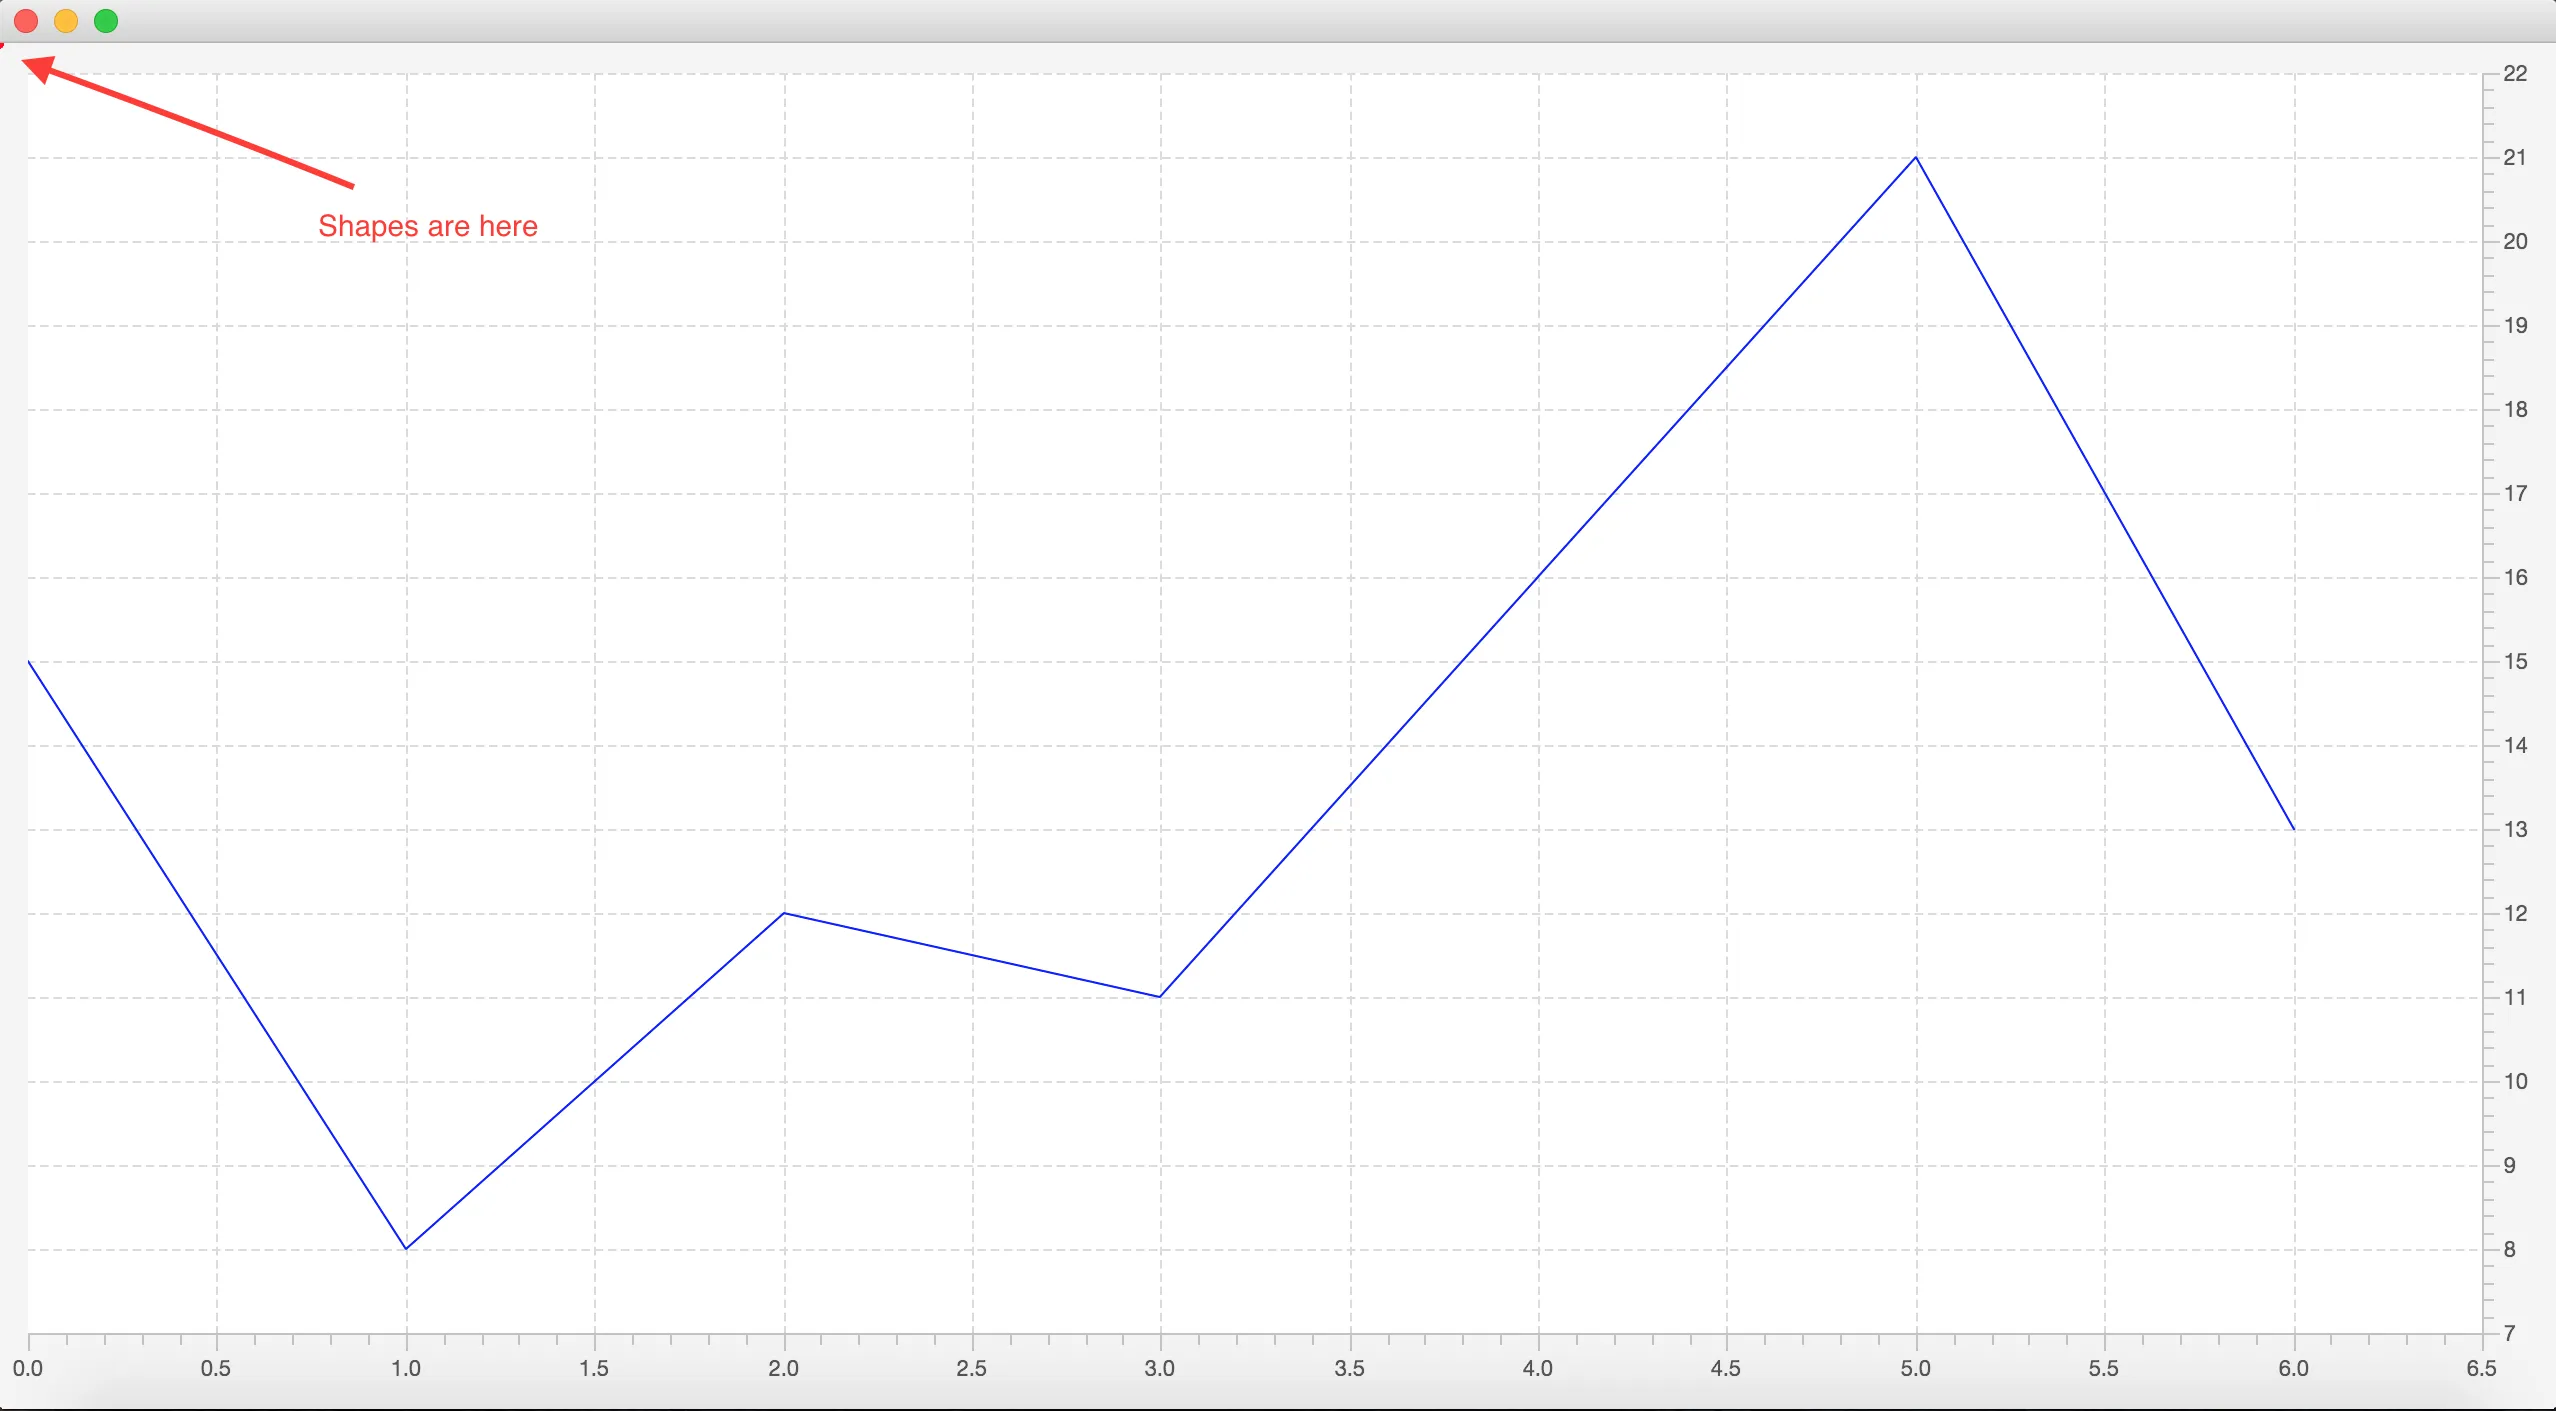Click the y-axis label 7

click(x=2509, y=1333)
